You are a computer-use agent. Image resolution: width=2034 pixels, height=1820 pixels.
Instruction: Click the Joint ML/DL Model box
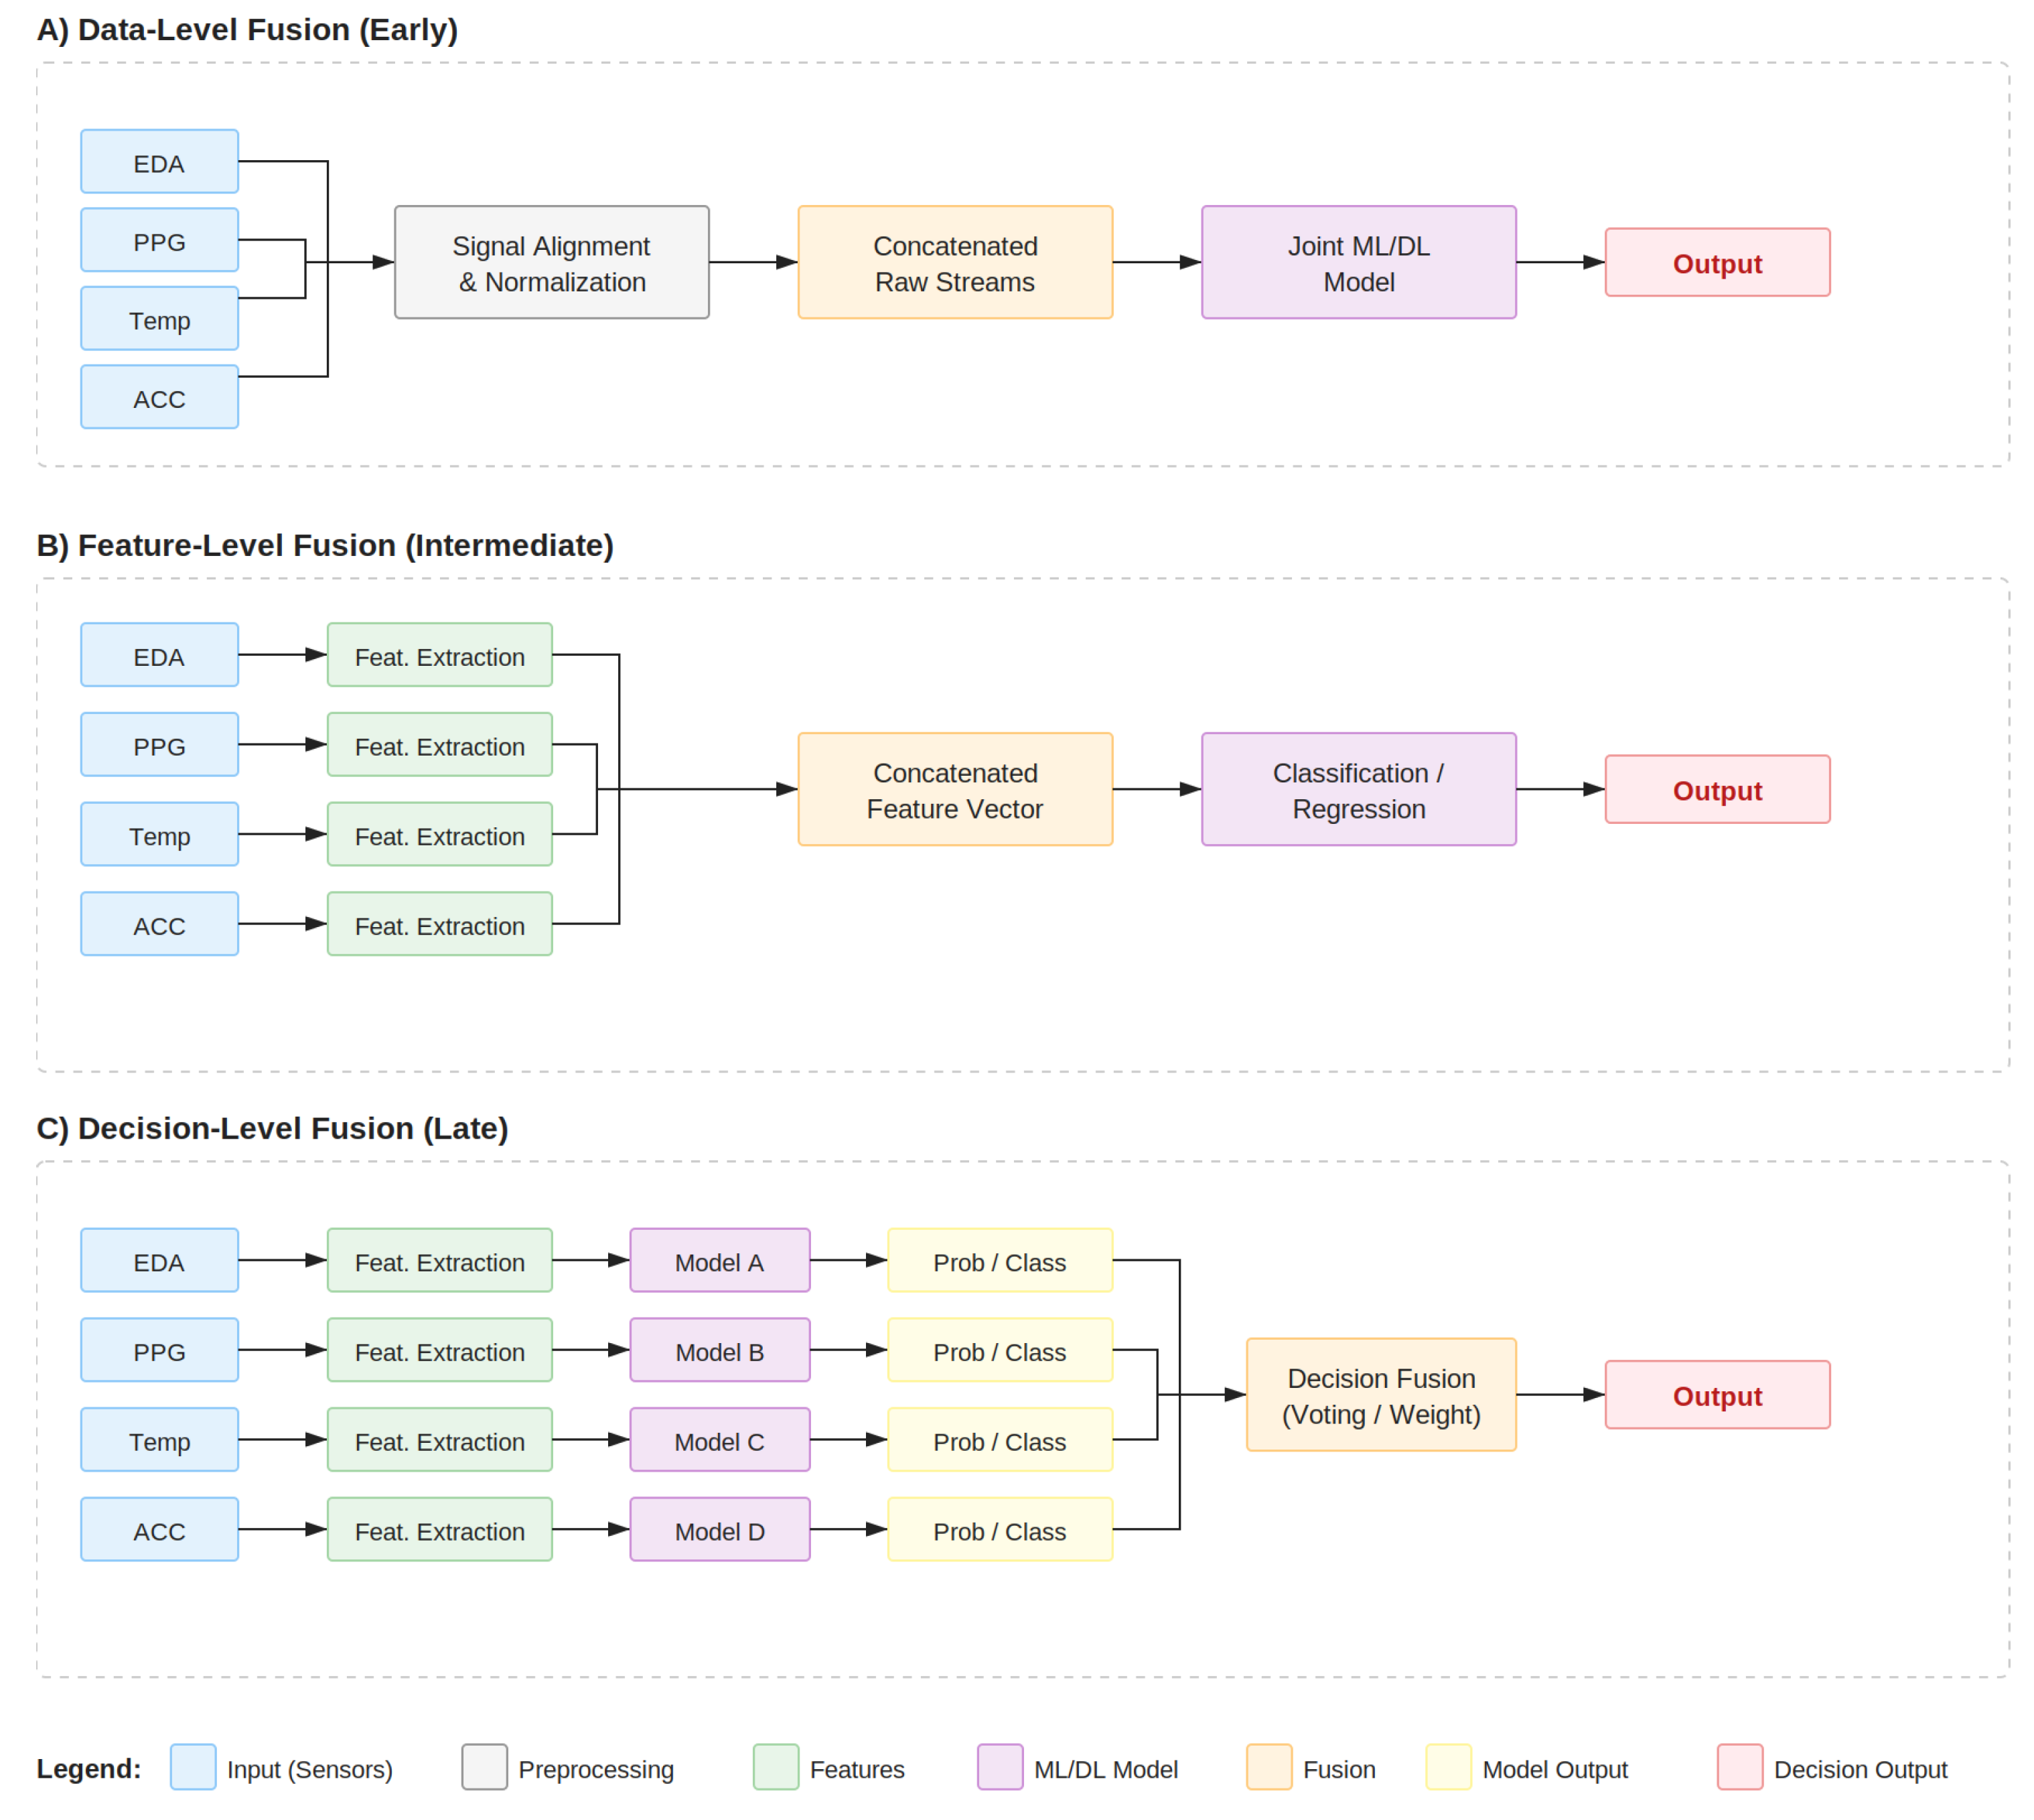point(1358,262)
